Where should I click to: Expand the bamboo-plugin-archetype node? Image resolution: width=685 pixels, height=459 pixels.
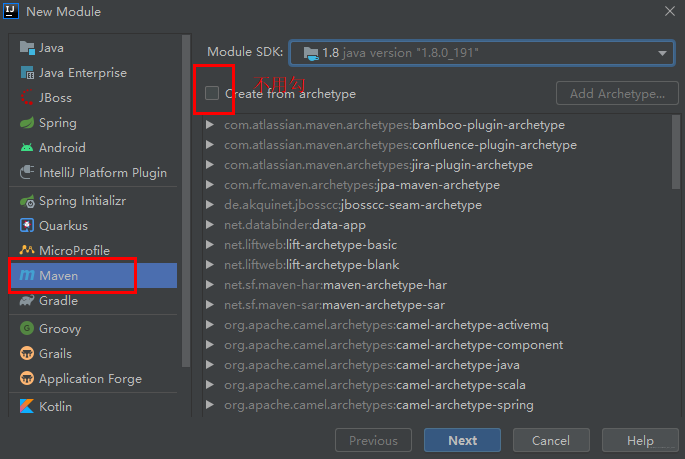tap(210, 125)
